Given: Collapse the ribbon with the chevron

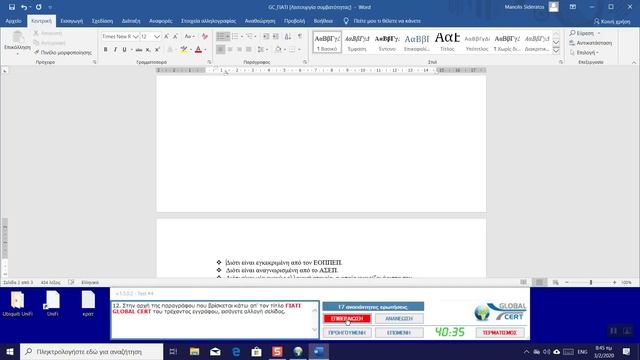Looking at the screenshot, I should click(x=634, y=62).
